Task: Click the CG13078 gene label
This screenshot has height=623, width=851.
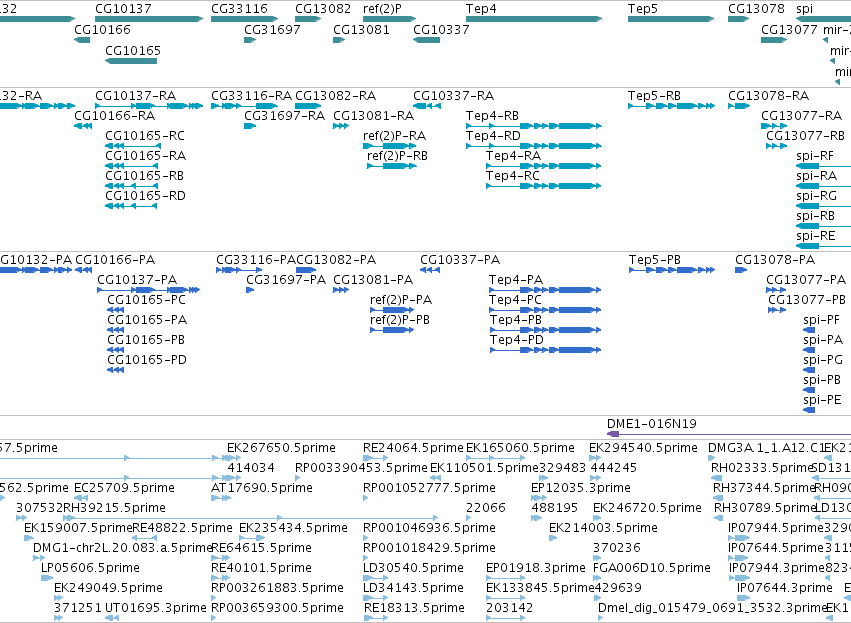Action: click(757, 9)
